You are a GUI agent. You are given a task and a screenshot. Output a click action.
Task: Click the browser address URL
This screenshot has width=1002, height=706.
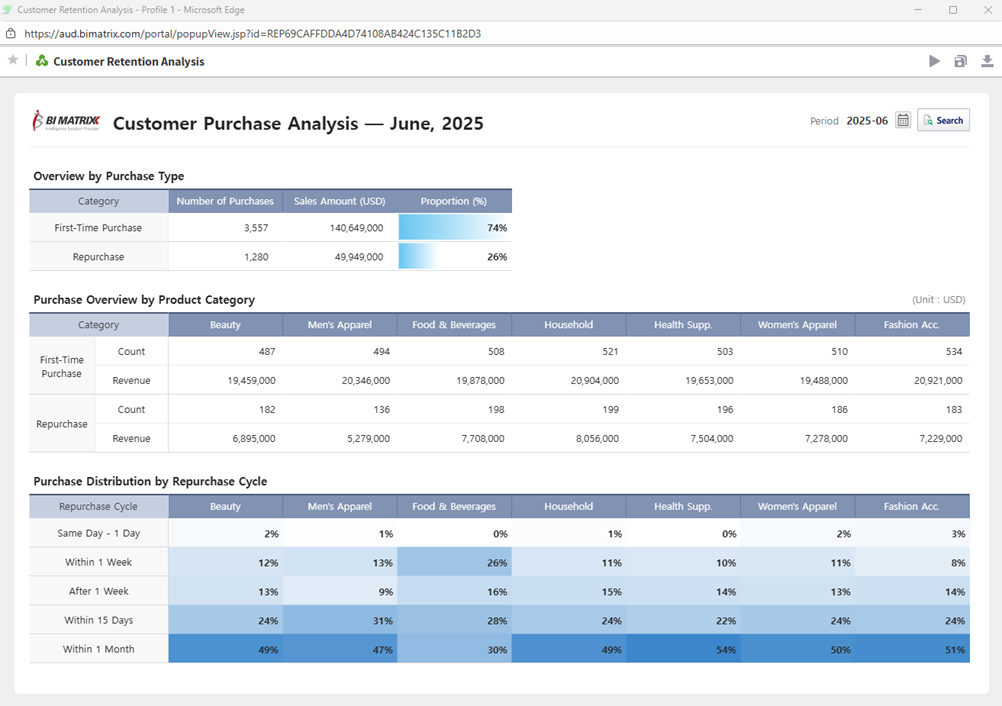252,33
